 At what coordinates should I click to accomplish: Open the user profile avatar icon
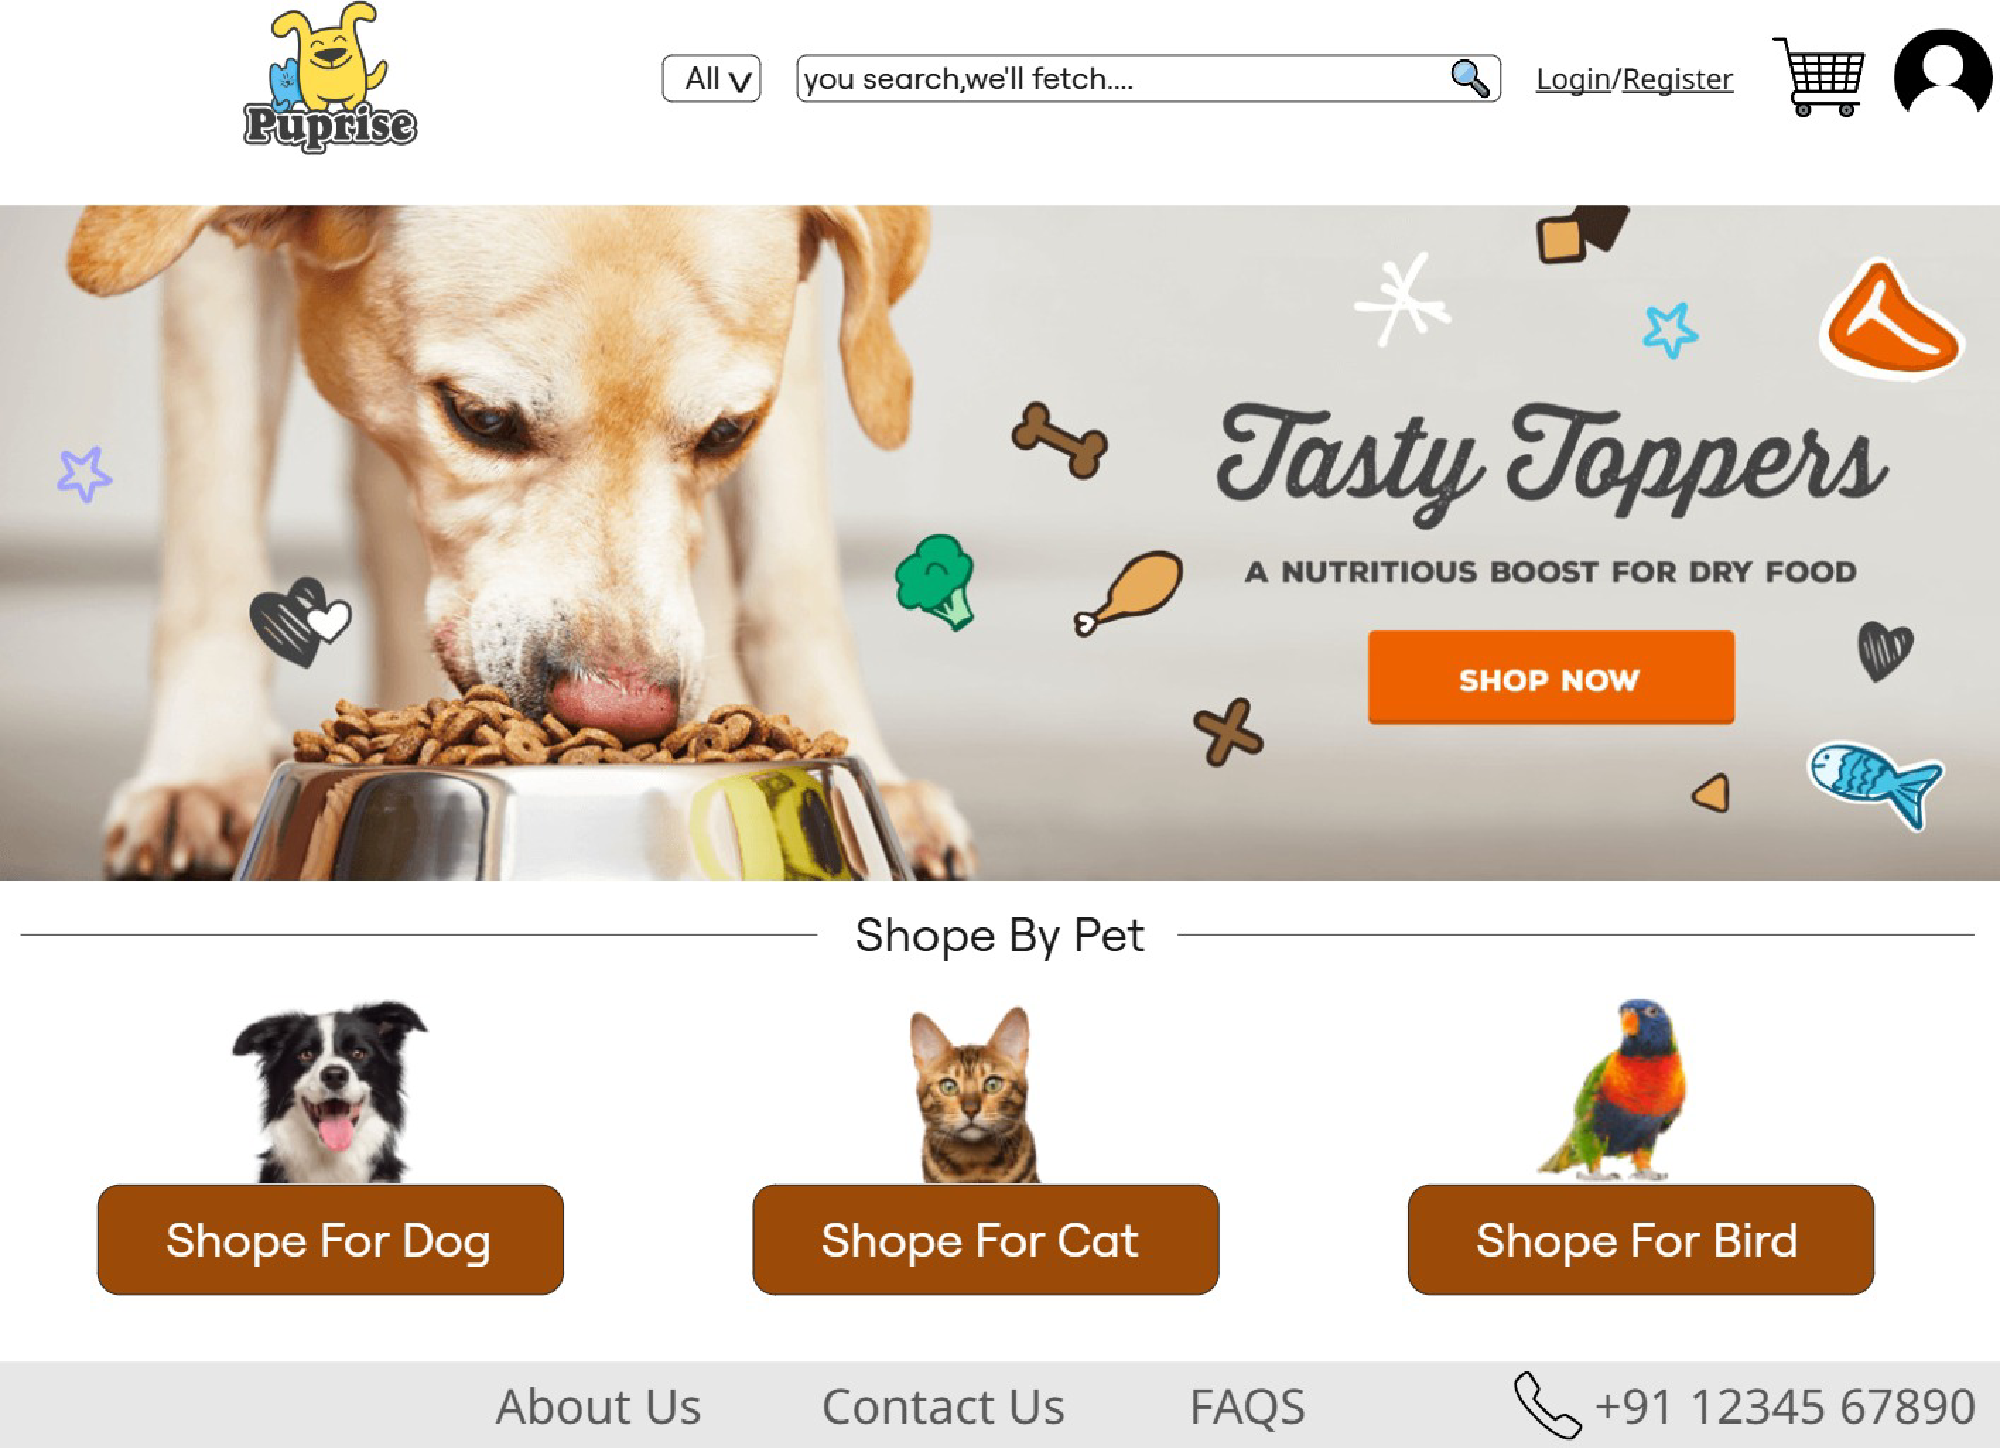pyautogui.click(x=1943, y=74)
